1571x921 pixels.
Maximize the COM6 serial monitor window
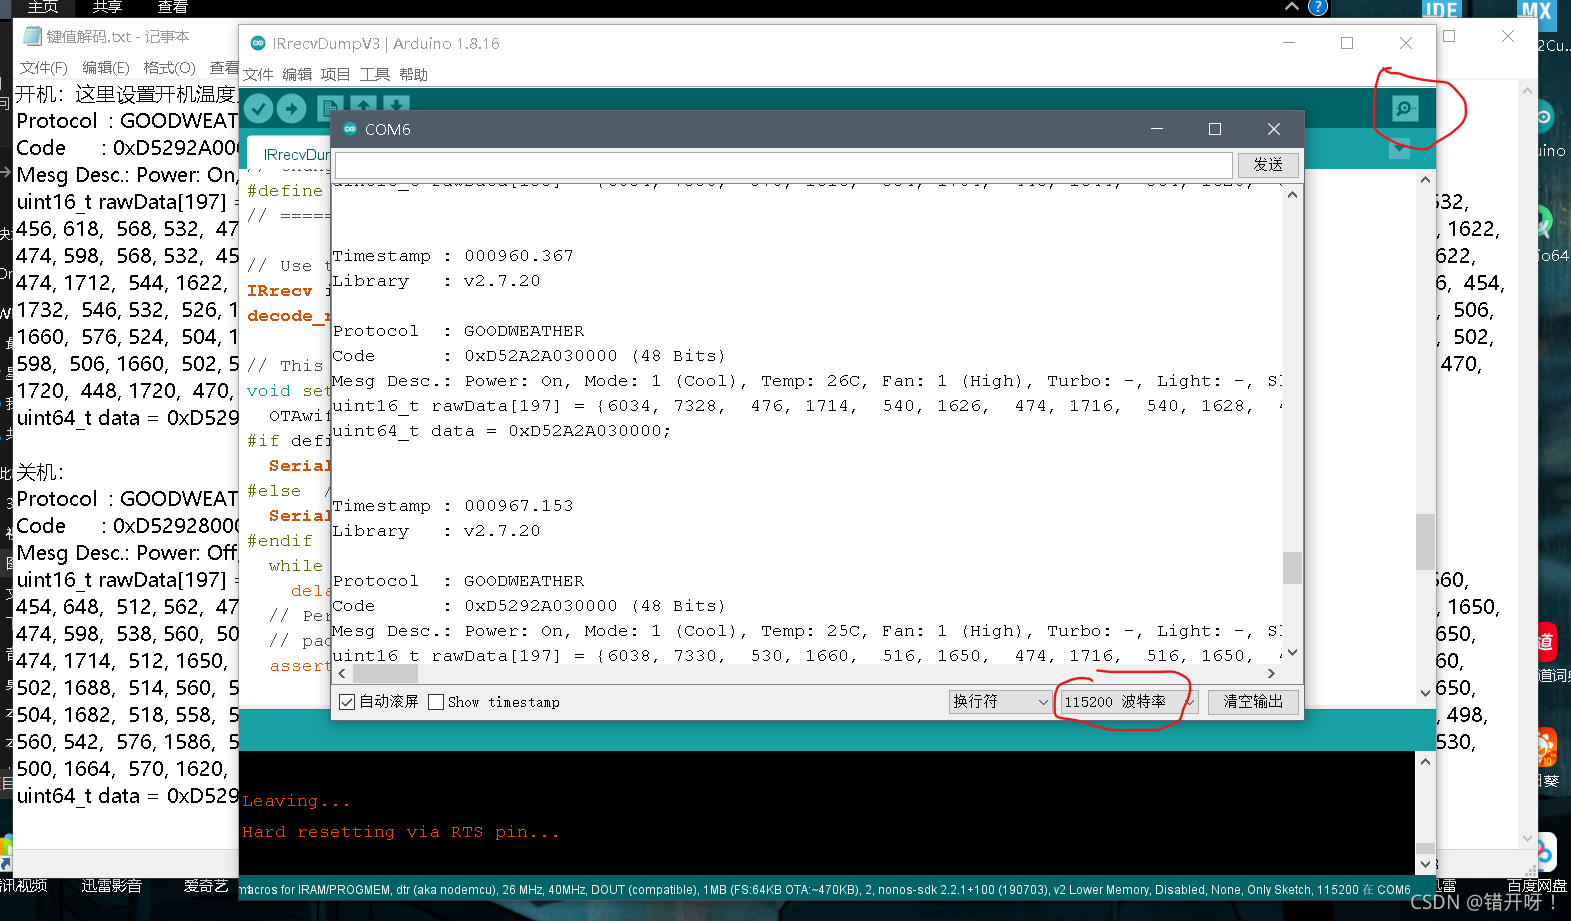[1215, 129]
